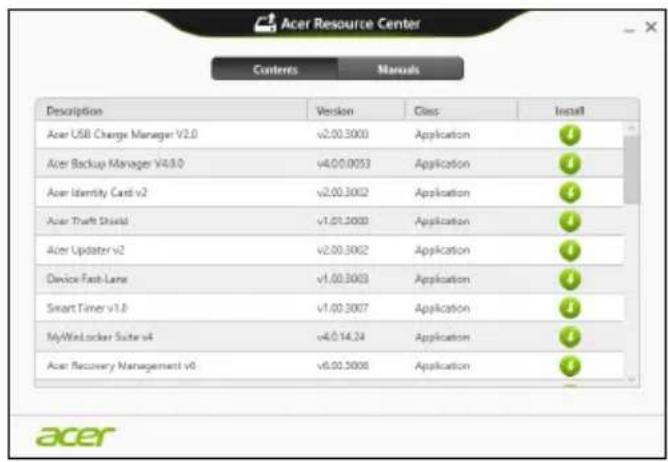Image resolution: width=668 pixels, height=462 pixels.
Task: Sort by Version column header
Action: tap(355, 111)
